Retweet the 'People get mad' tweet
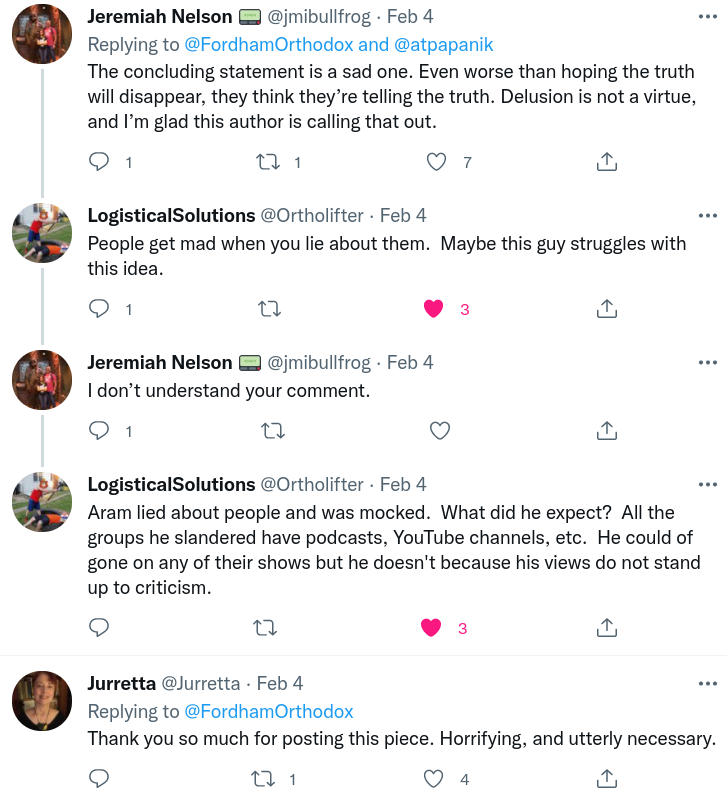The height and width of the screenshot is (795, 727). 270,309
